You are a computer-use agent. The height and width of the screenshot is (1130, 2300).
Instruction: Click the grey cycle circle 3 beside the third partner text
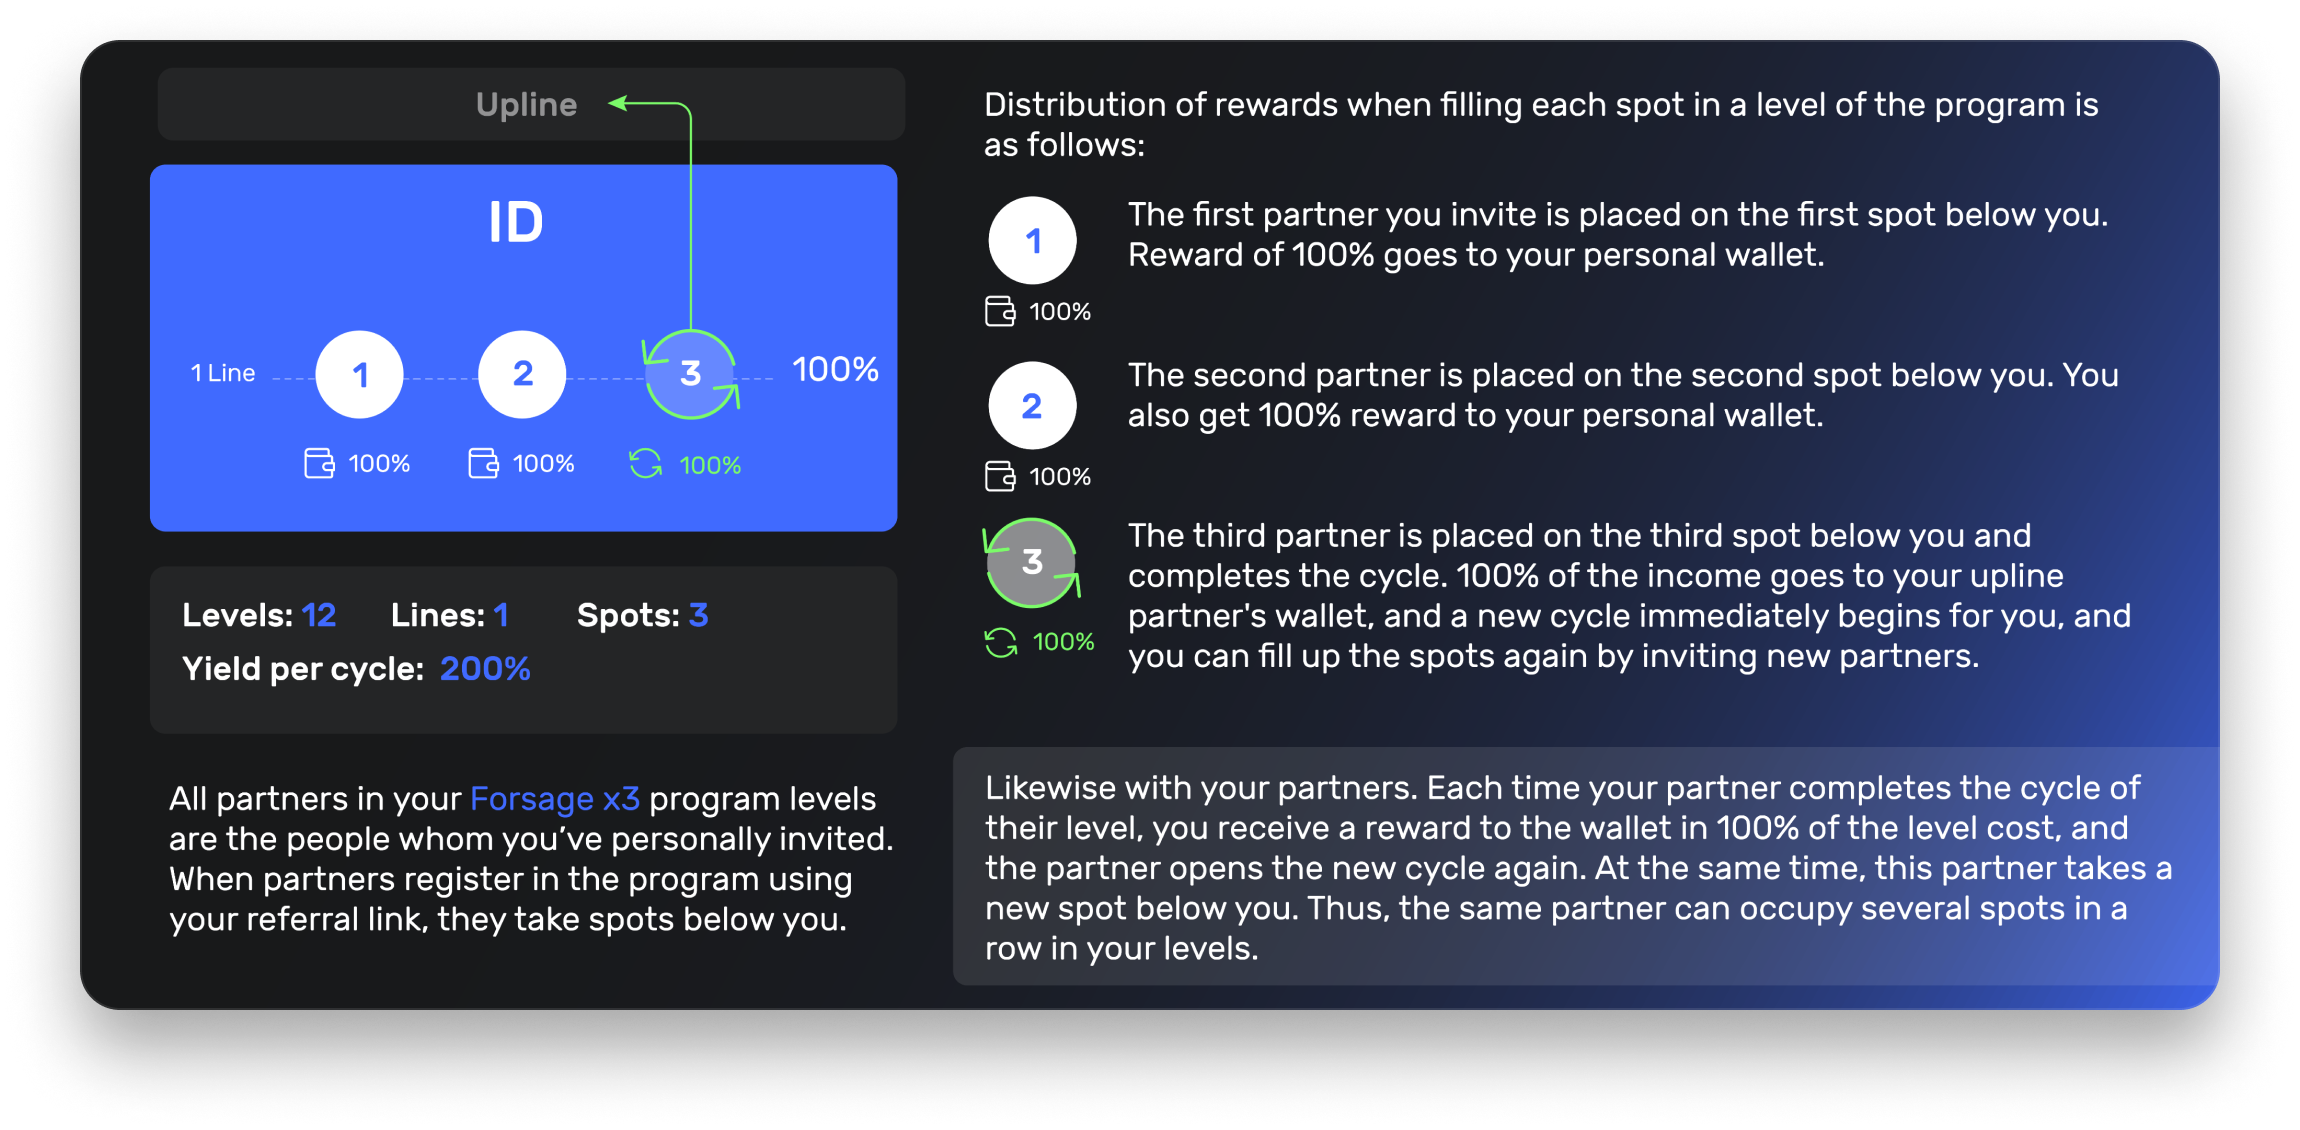point(1032,563)
